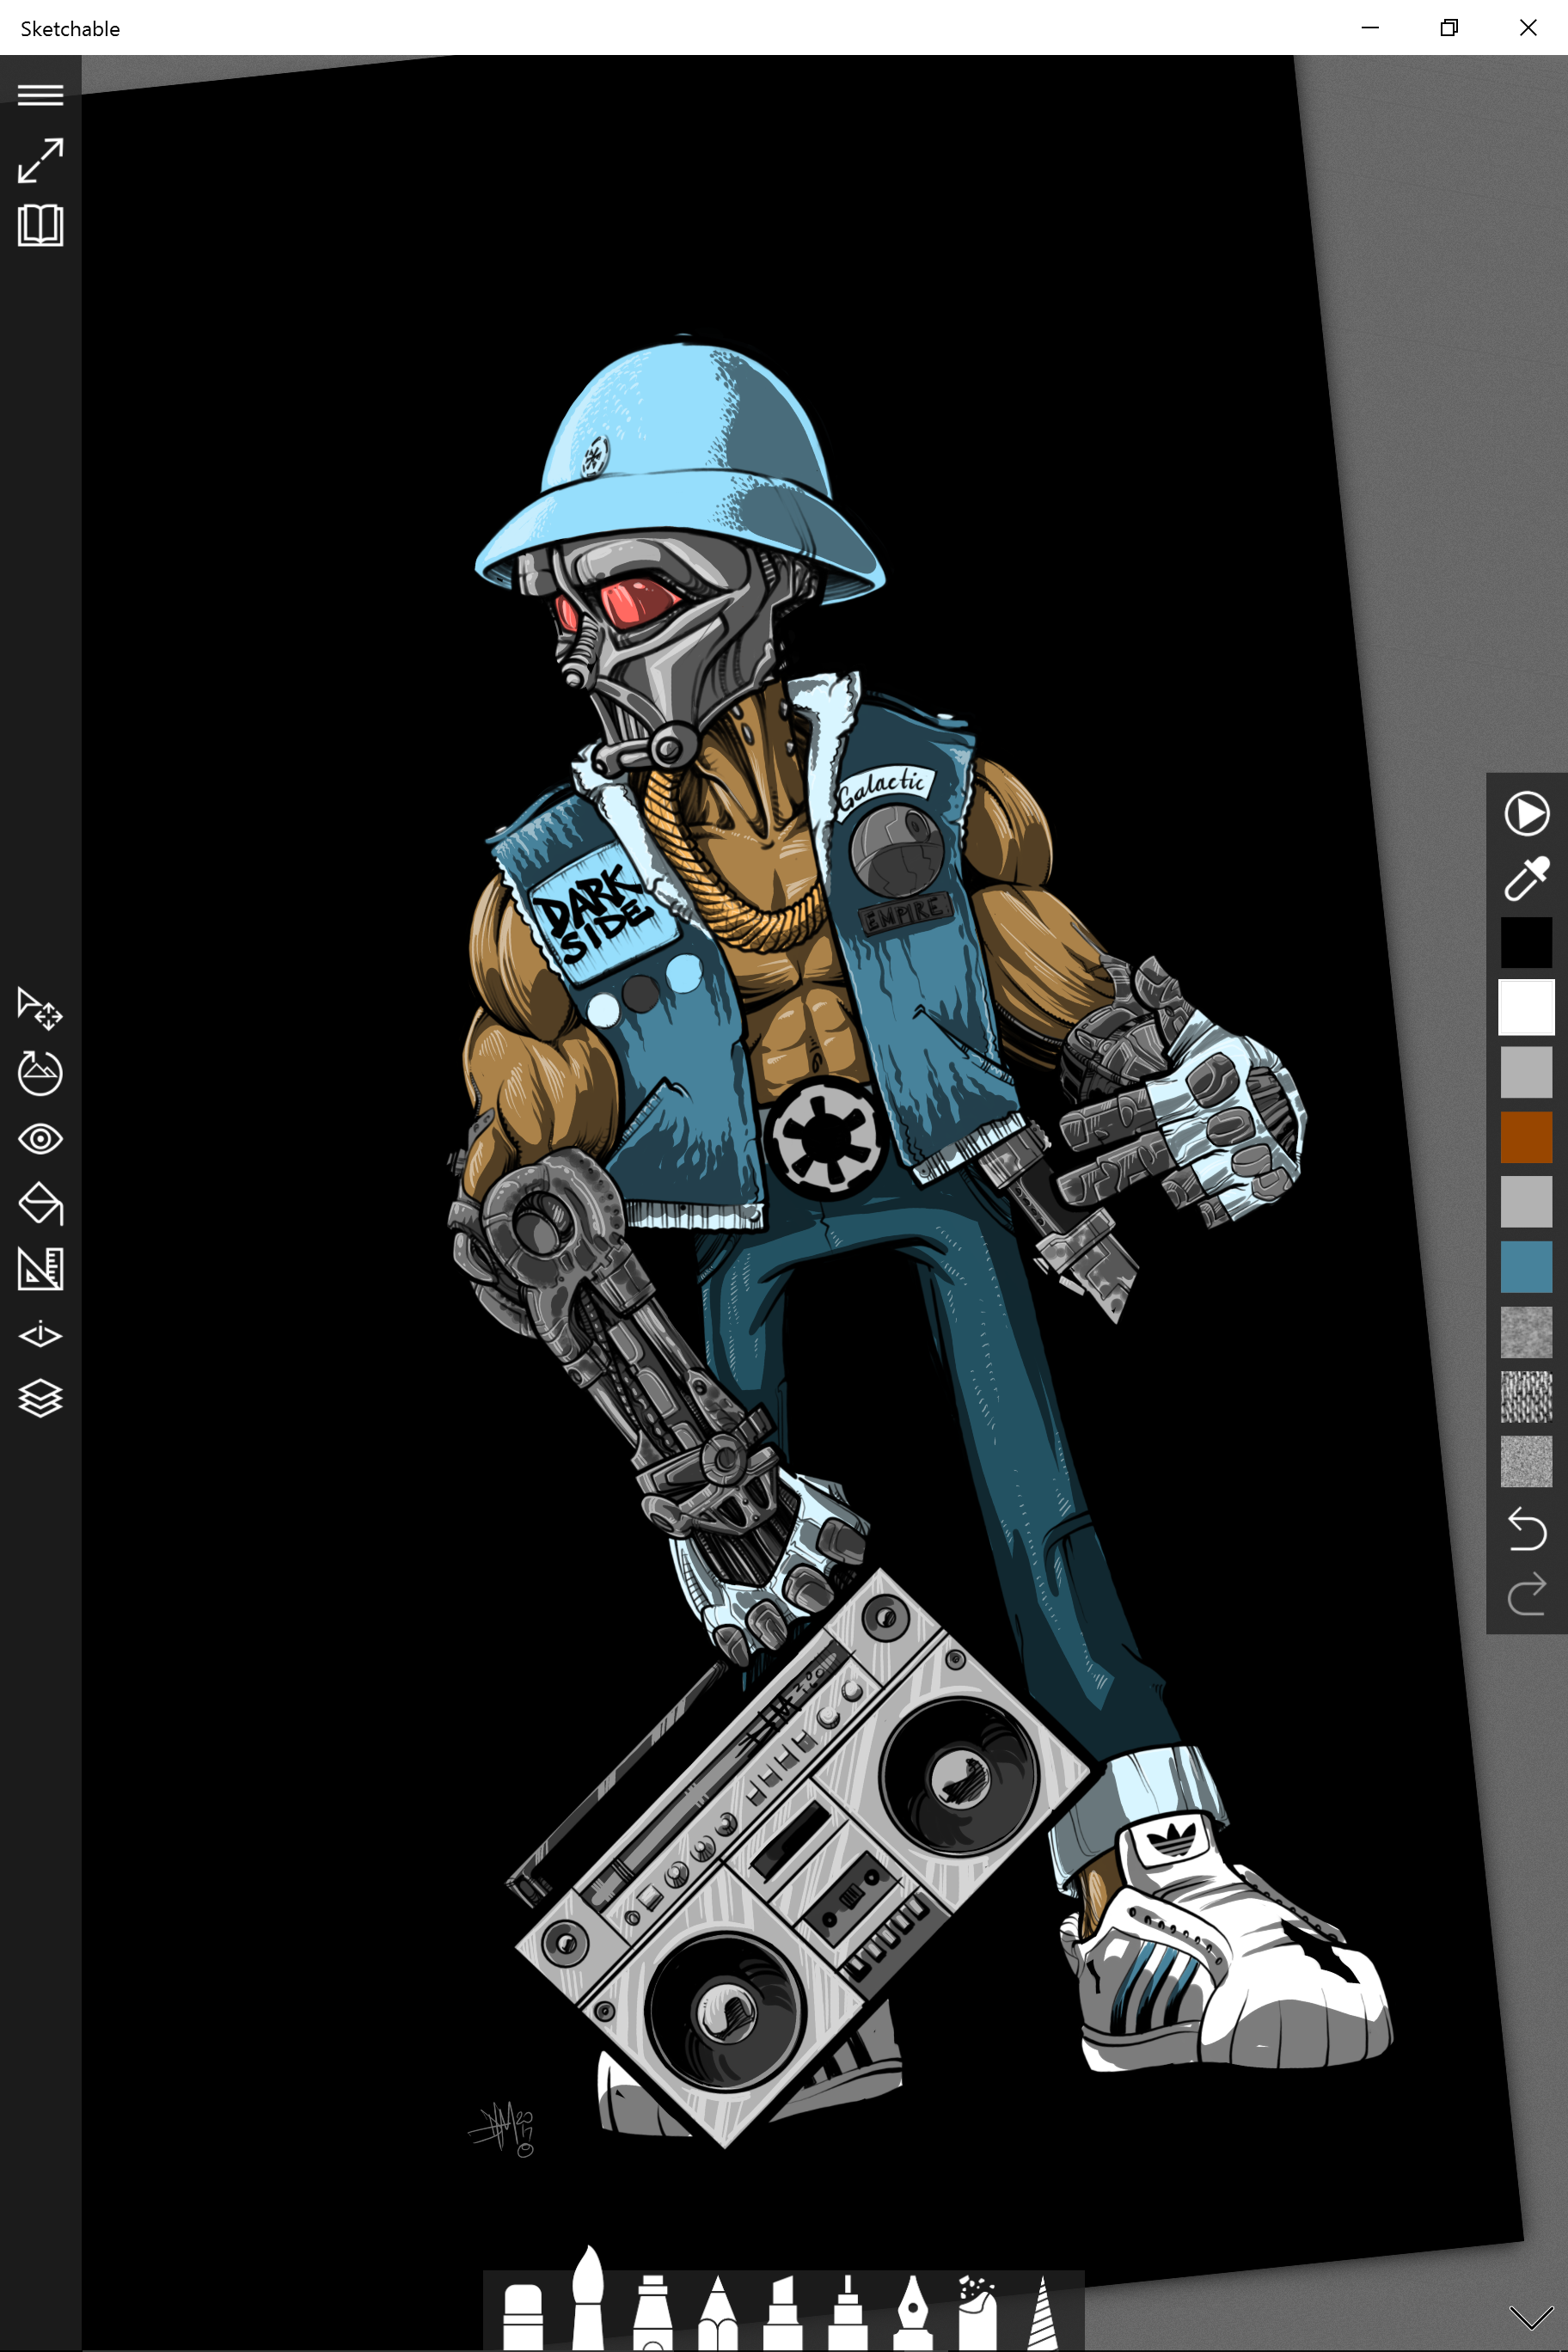The height and width of the screenshot is (2352, 1568).
Task: Toggle the eye visibility icon
Action: (40, 1139)
